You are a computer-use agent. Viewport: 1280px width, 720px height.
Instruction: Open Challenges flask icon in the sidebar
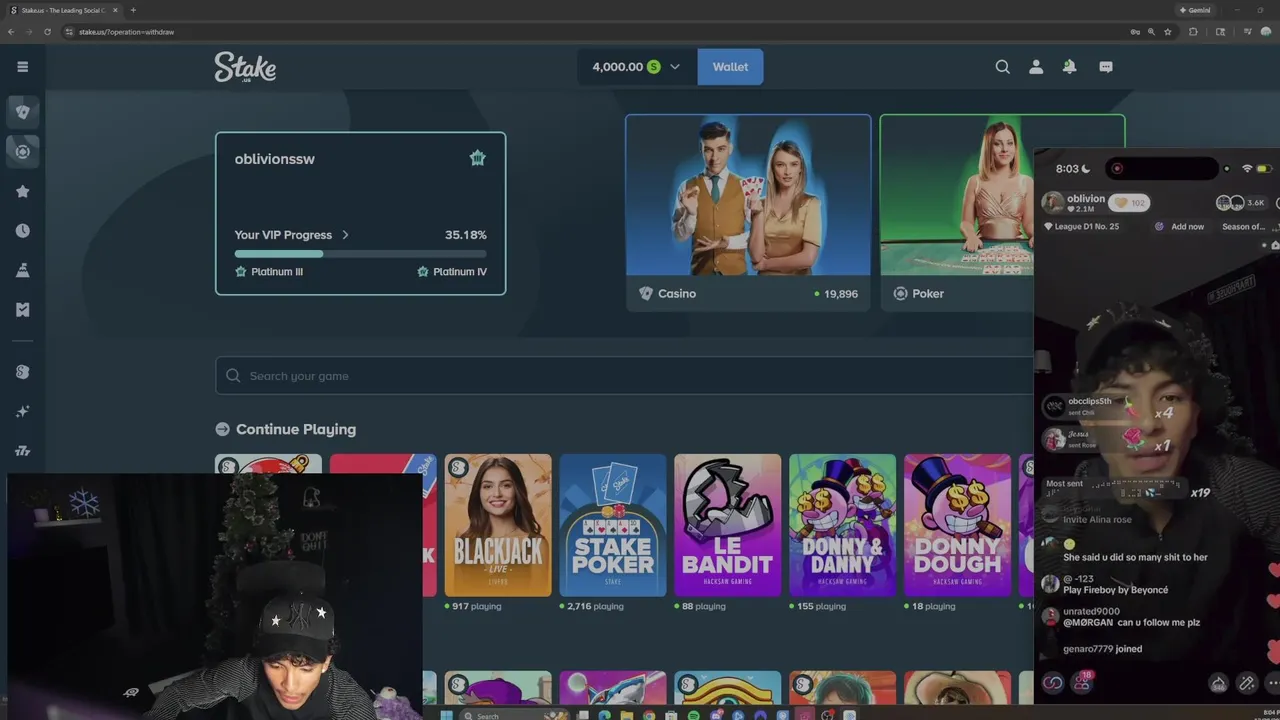pyautogui.click(x=22, y=270)
